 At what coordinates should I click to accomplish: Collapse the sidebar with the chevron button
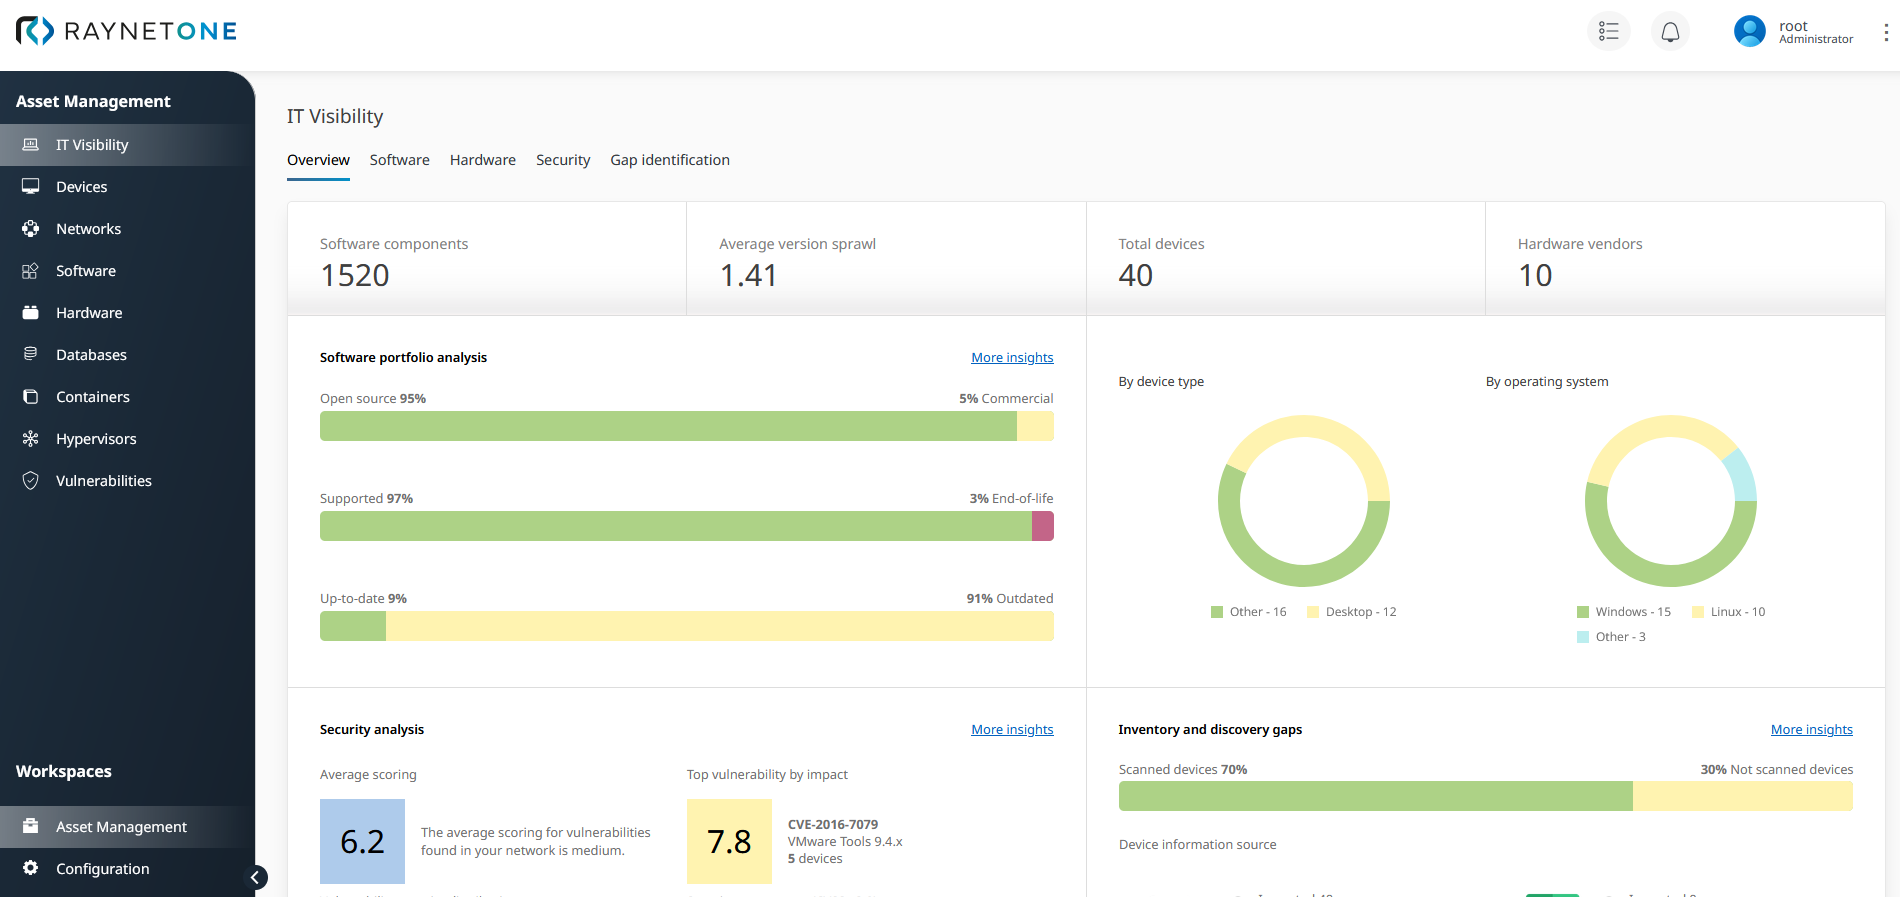pyautogui.click(x=256, y=878)
